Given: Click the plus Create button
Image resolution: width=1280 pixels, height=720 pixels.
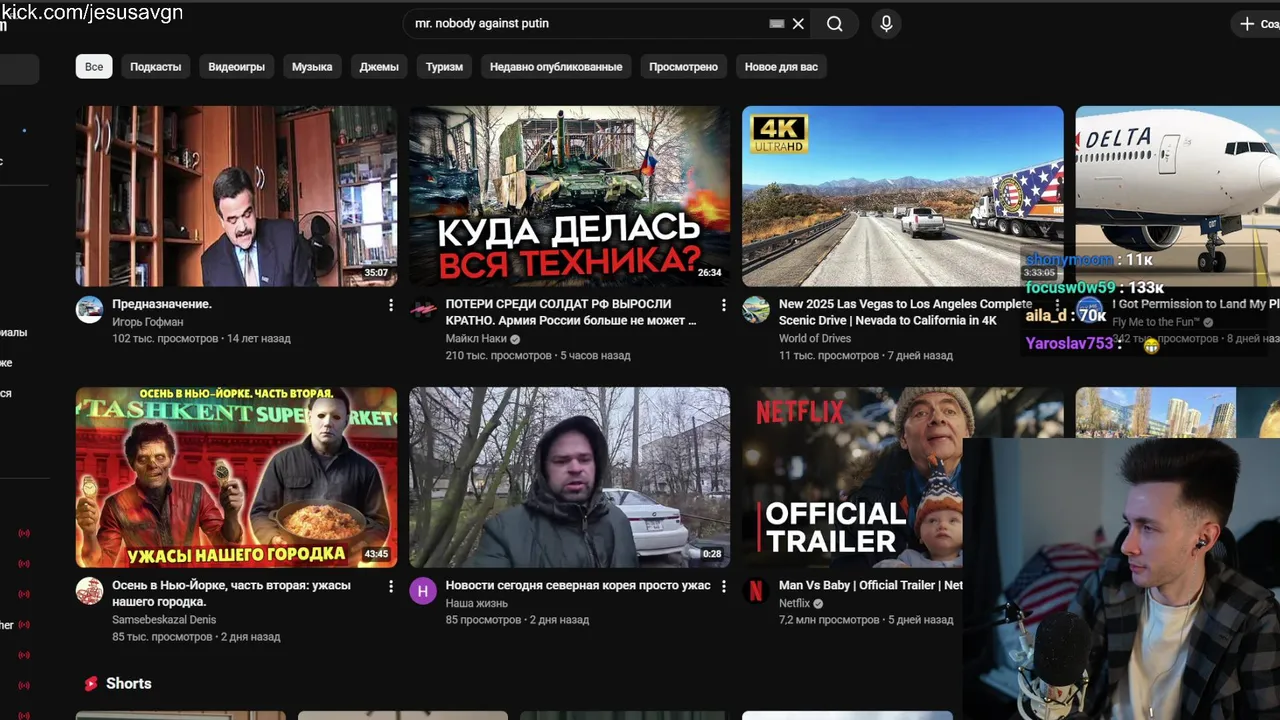Looking at the screenshot, I should 1258,24.
